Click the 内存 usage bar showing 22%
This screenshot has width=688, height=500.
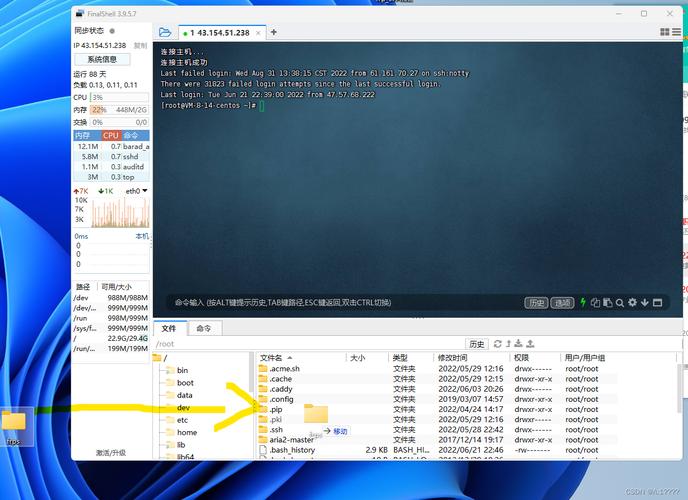tap(119, 110)
